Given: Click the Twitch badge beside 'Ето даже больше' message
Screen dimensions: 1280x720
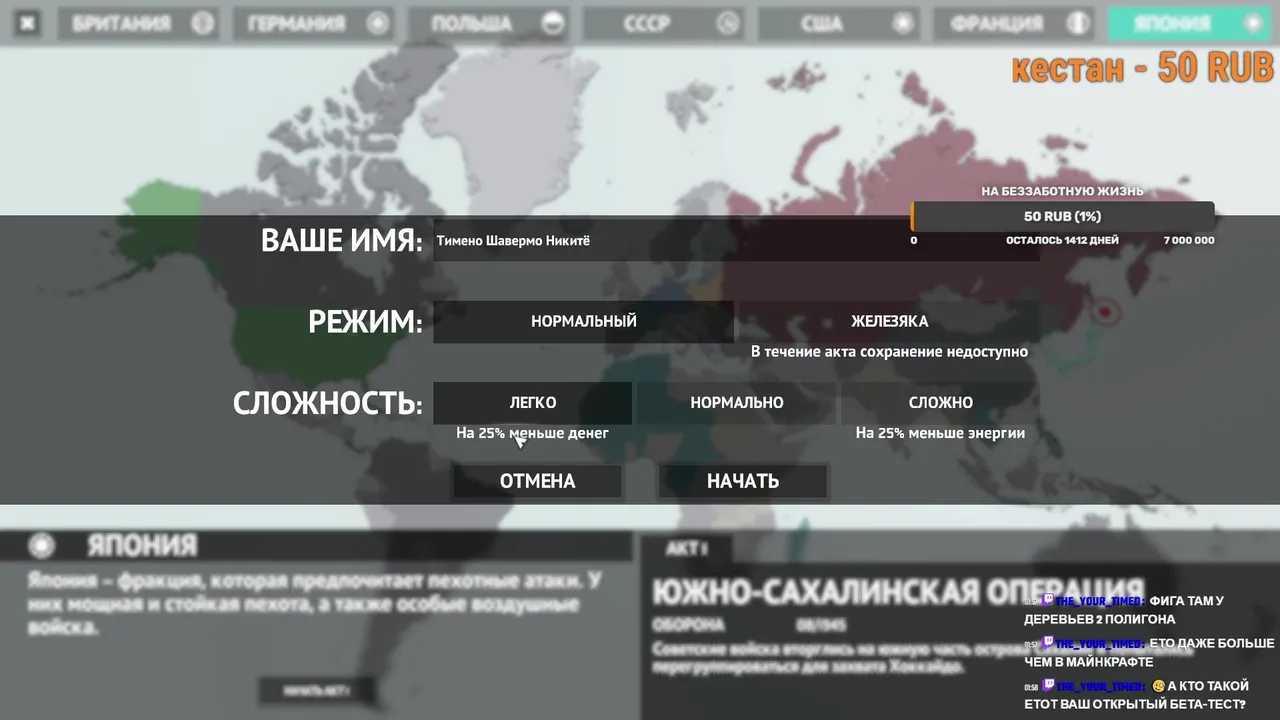Looking at the screenshot, I should tap(1047, 643).
